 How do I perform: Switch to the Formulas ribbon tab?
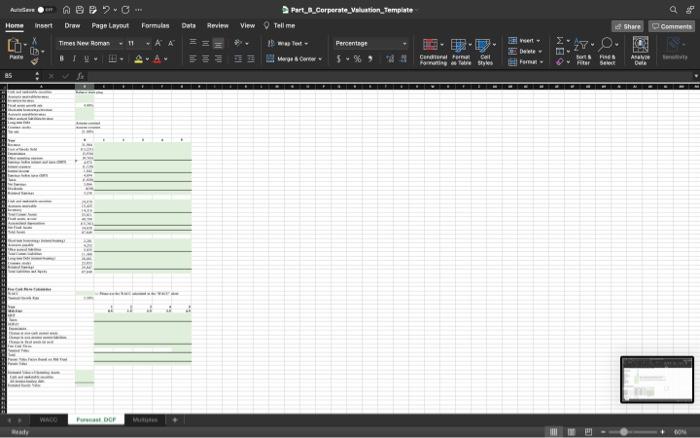point(155,25)
